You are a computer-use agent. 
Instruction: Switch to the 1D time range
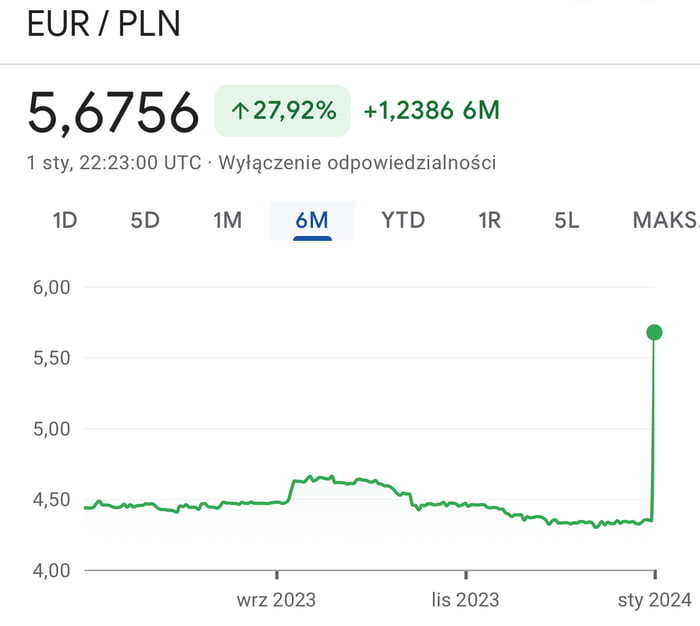click(65, 220)
